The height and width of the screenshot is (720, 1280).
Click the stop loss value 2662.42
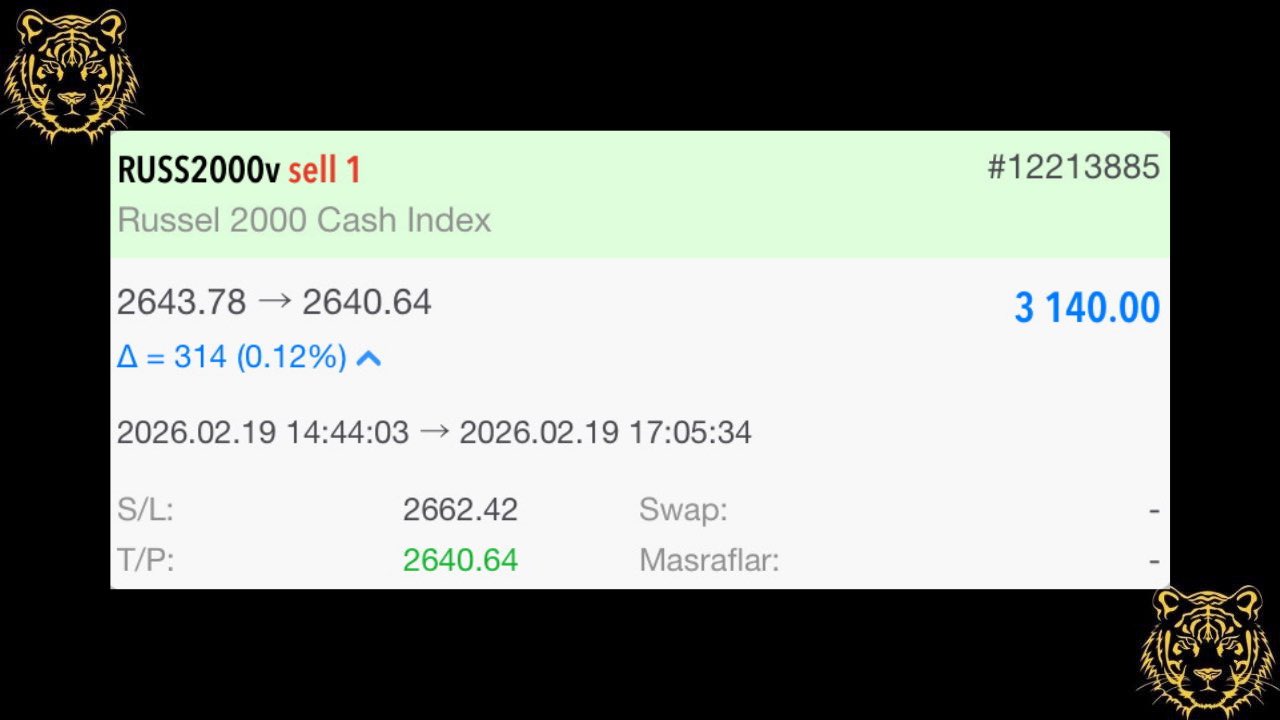tap(460, 510)
